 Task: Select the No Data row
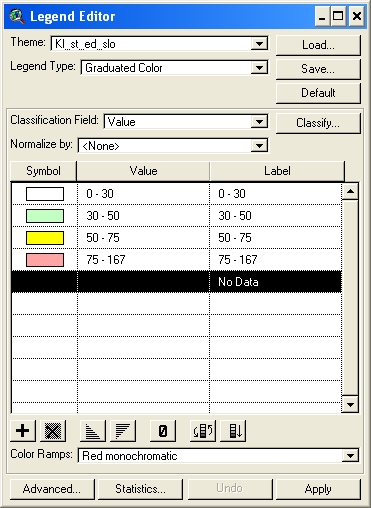coord(176,282)
